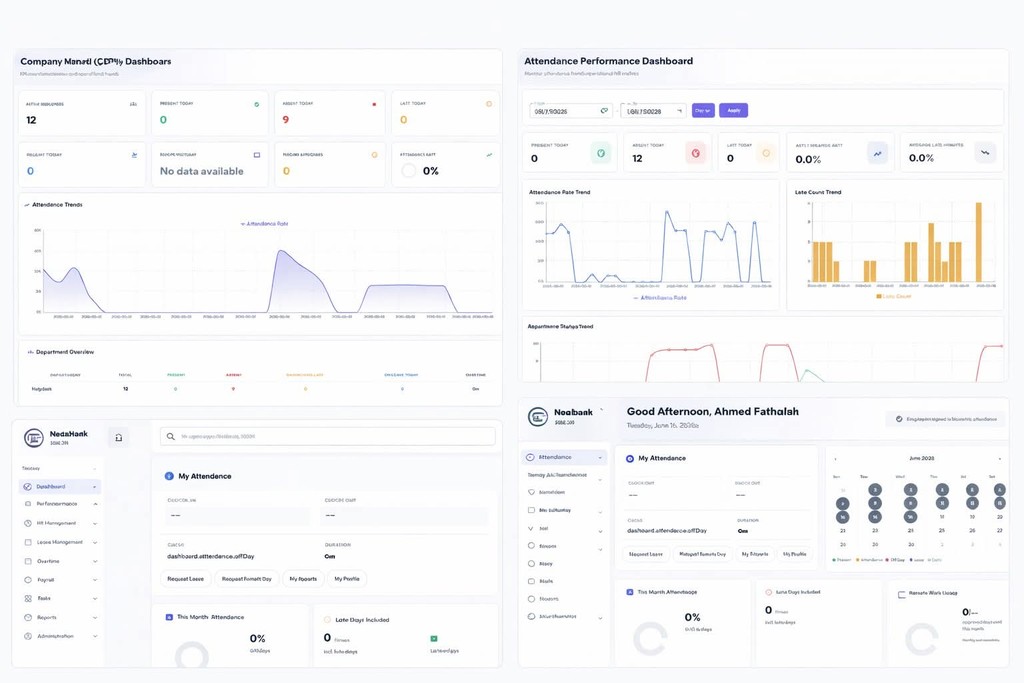The height and width of the screenshot is (683, 1024).
Task: Click the Administration icon in sidebar
Action: tap(27, 636)
